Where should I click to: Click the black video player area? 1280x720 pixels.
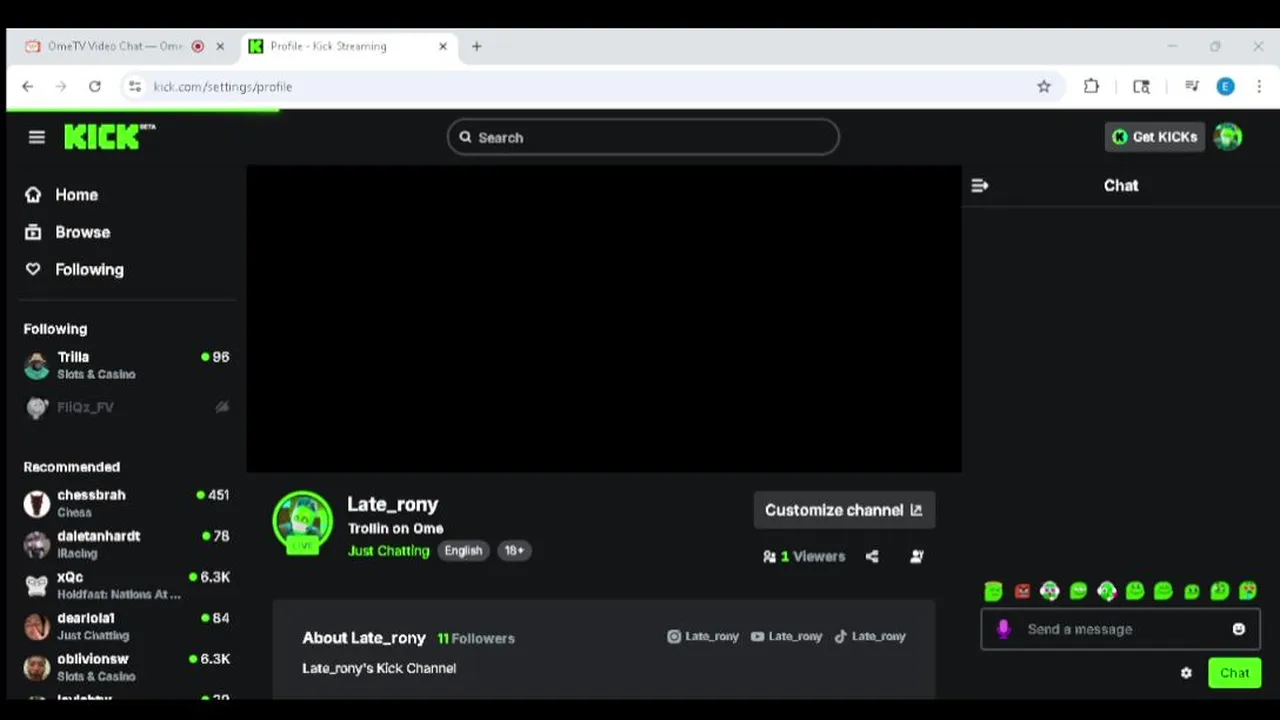[604, 318]
